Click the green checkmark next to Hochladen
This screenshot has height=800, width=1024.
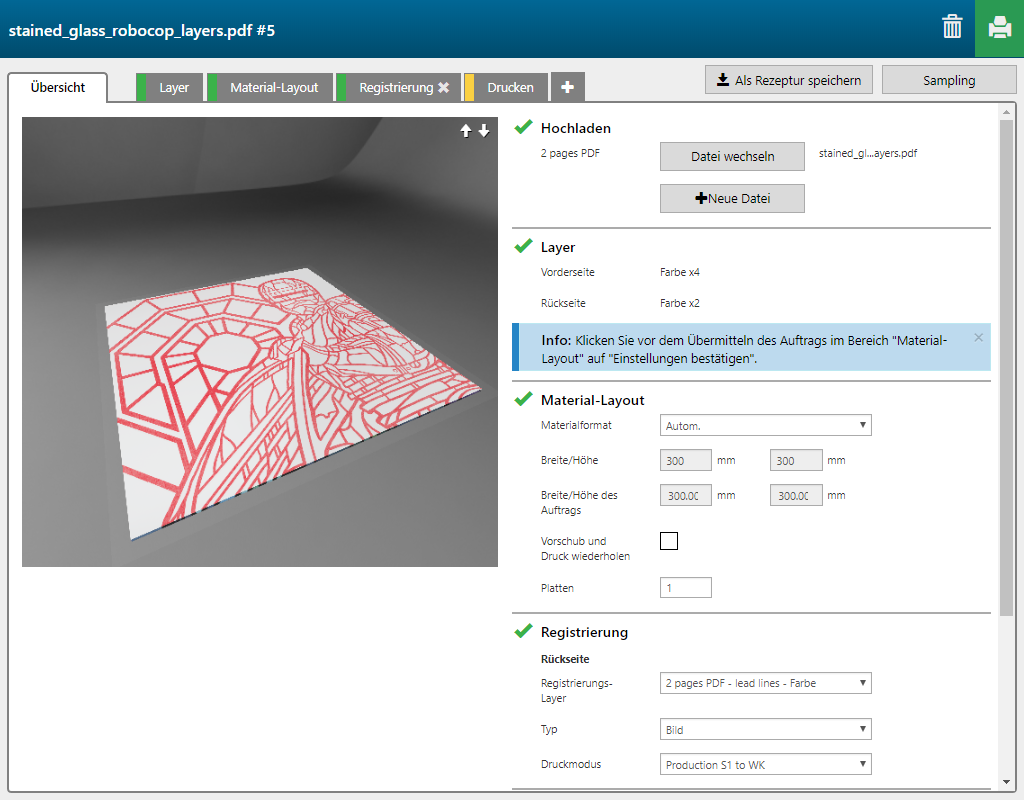[524, 127]
